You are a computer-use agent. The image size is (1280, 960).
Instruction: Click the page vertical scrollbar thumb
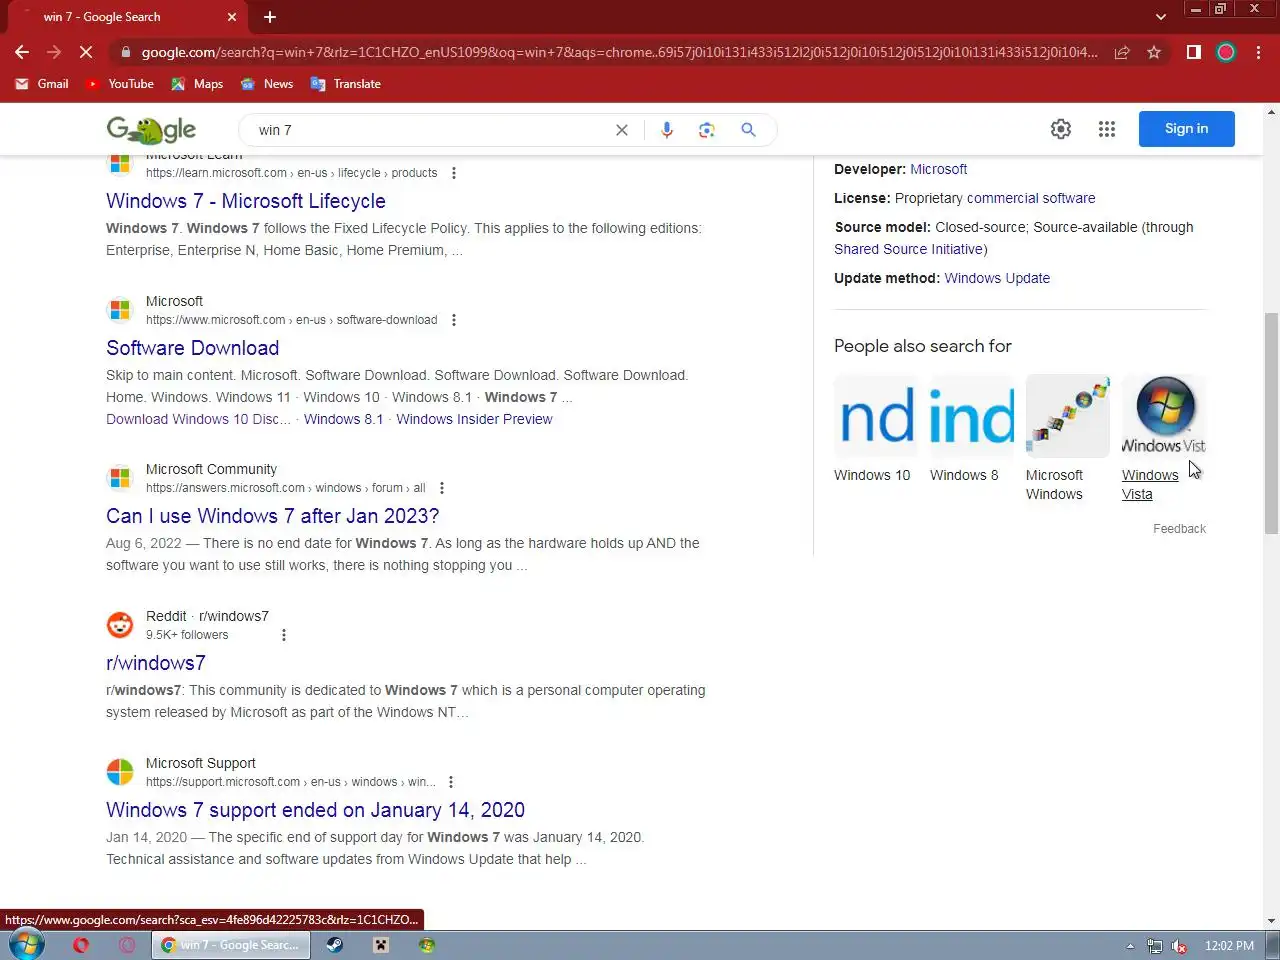[1271, 424]
